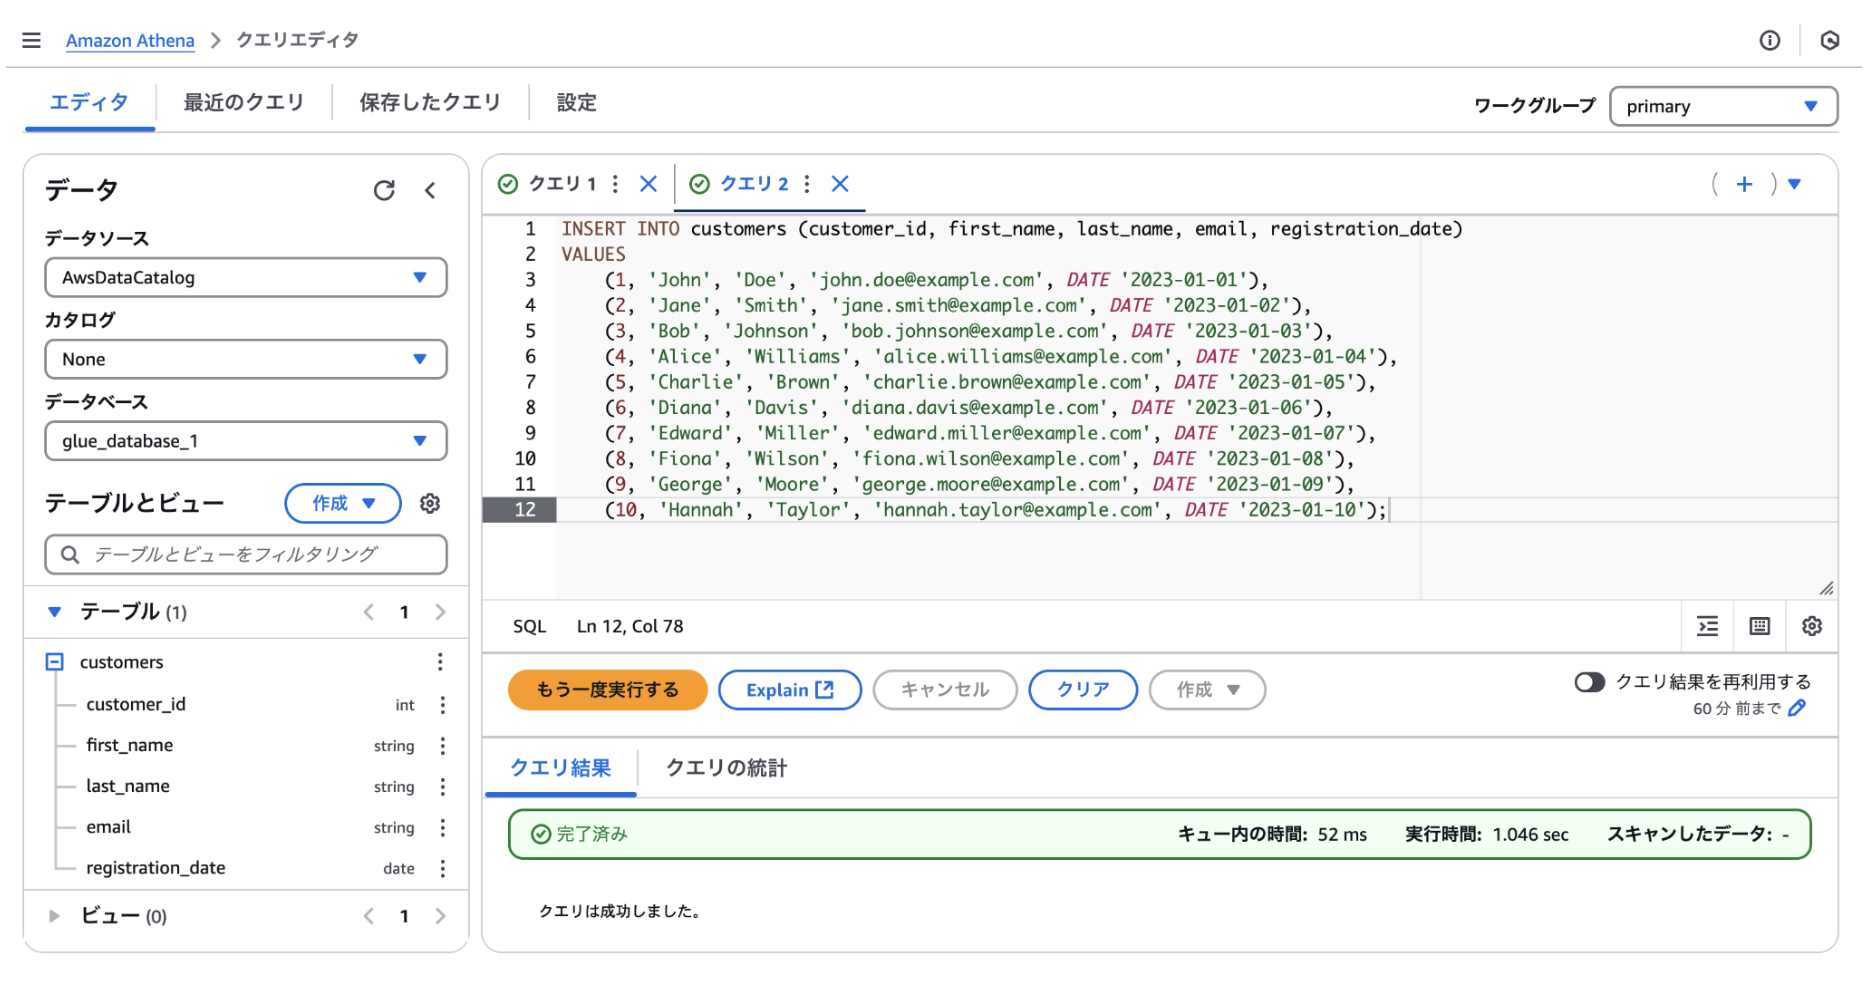Close the クエリ 2 tab

[840, 183]
